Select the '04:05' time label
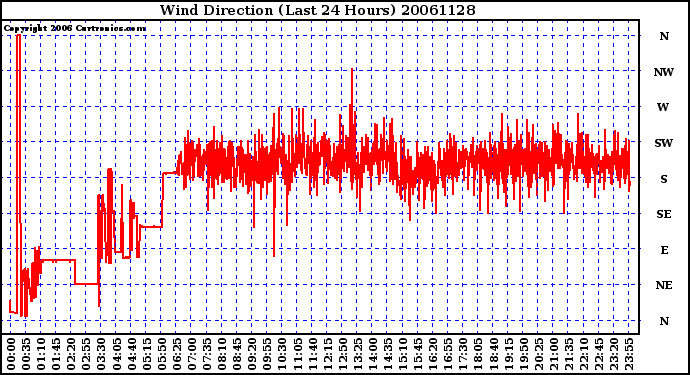The width and height of the screenshot is (690, 375). click(116, 355)
